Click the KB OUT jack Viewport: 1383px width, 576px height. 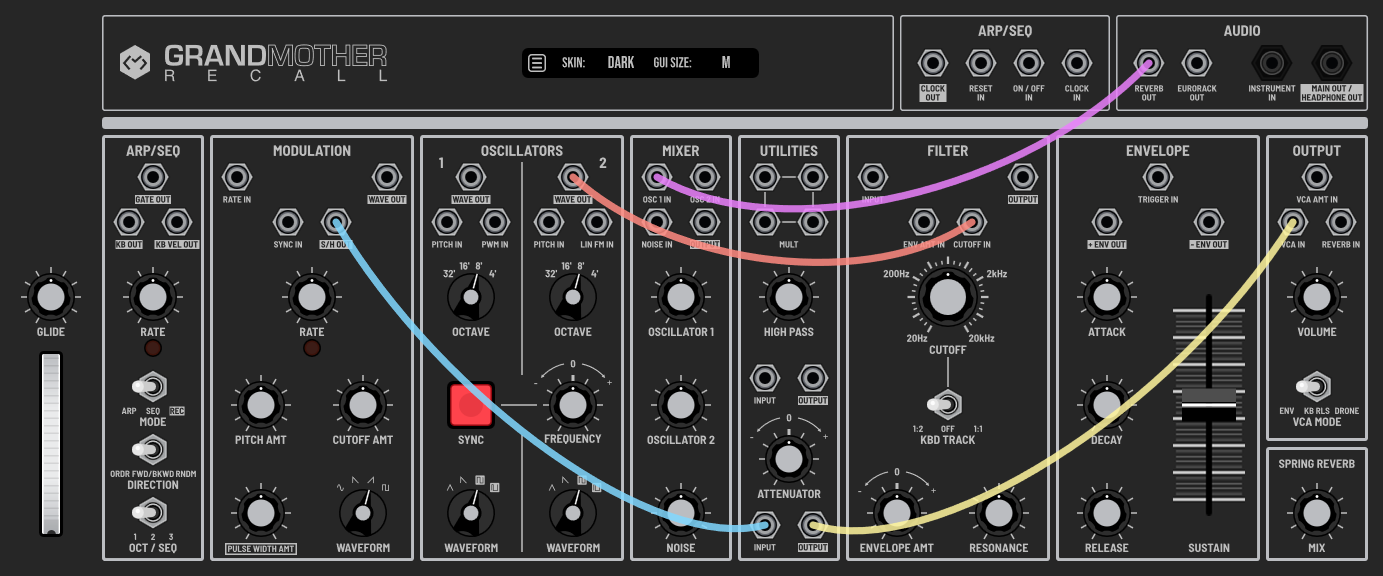(x=129, y=221)
